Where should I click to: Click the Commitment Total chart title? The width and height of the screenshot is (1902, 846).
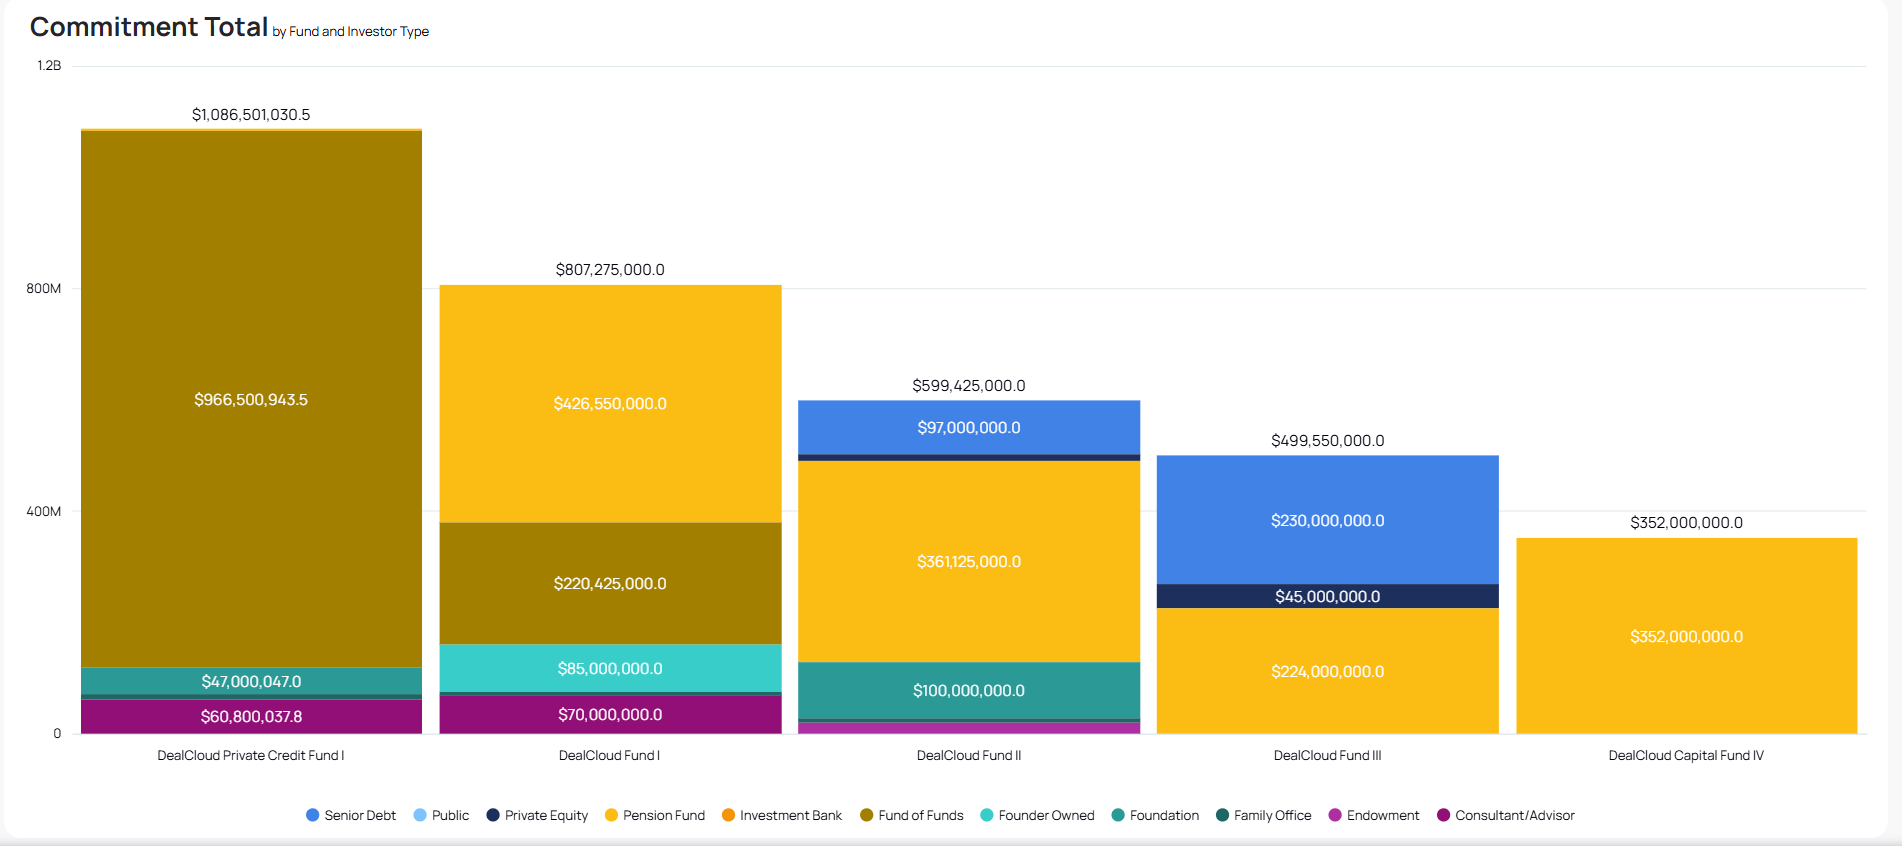[149, 27]
